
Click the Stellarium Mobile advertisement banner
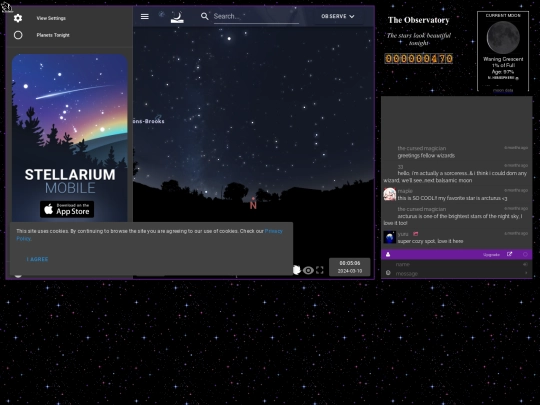click(70, 138)
